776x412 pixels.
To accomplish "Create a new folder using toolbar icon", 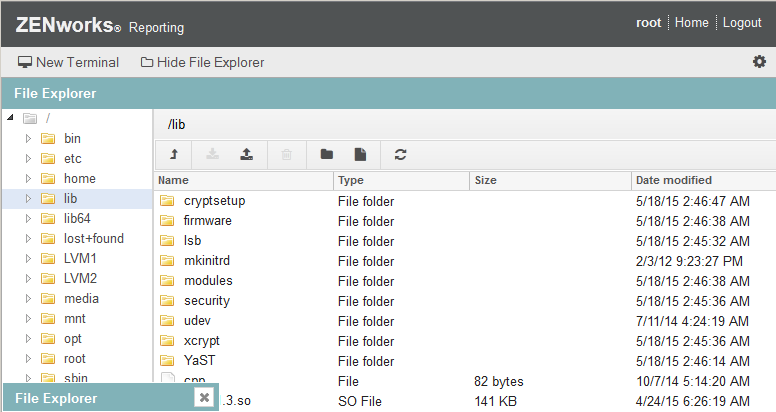I will pyautogui.click(x=326, y=154).
